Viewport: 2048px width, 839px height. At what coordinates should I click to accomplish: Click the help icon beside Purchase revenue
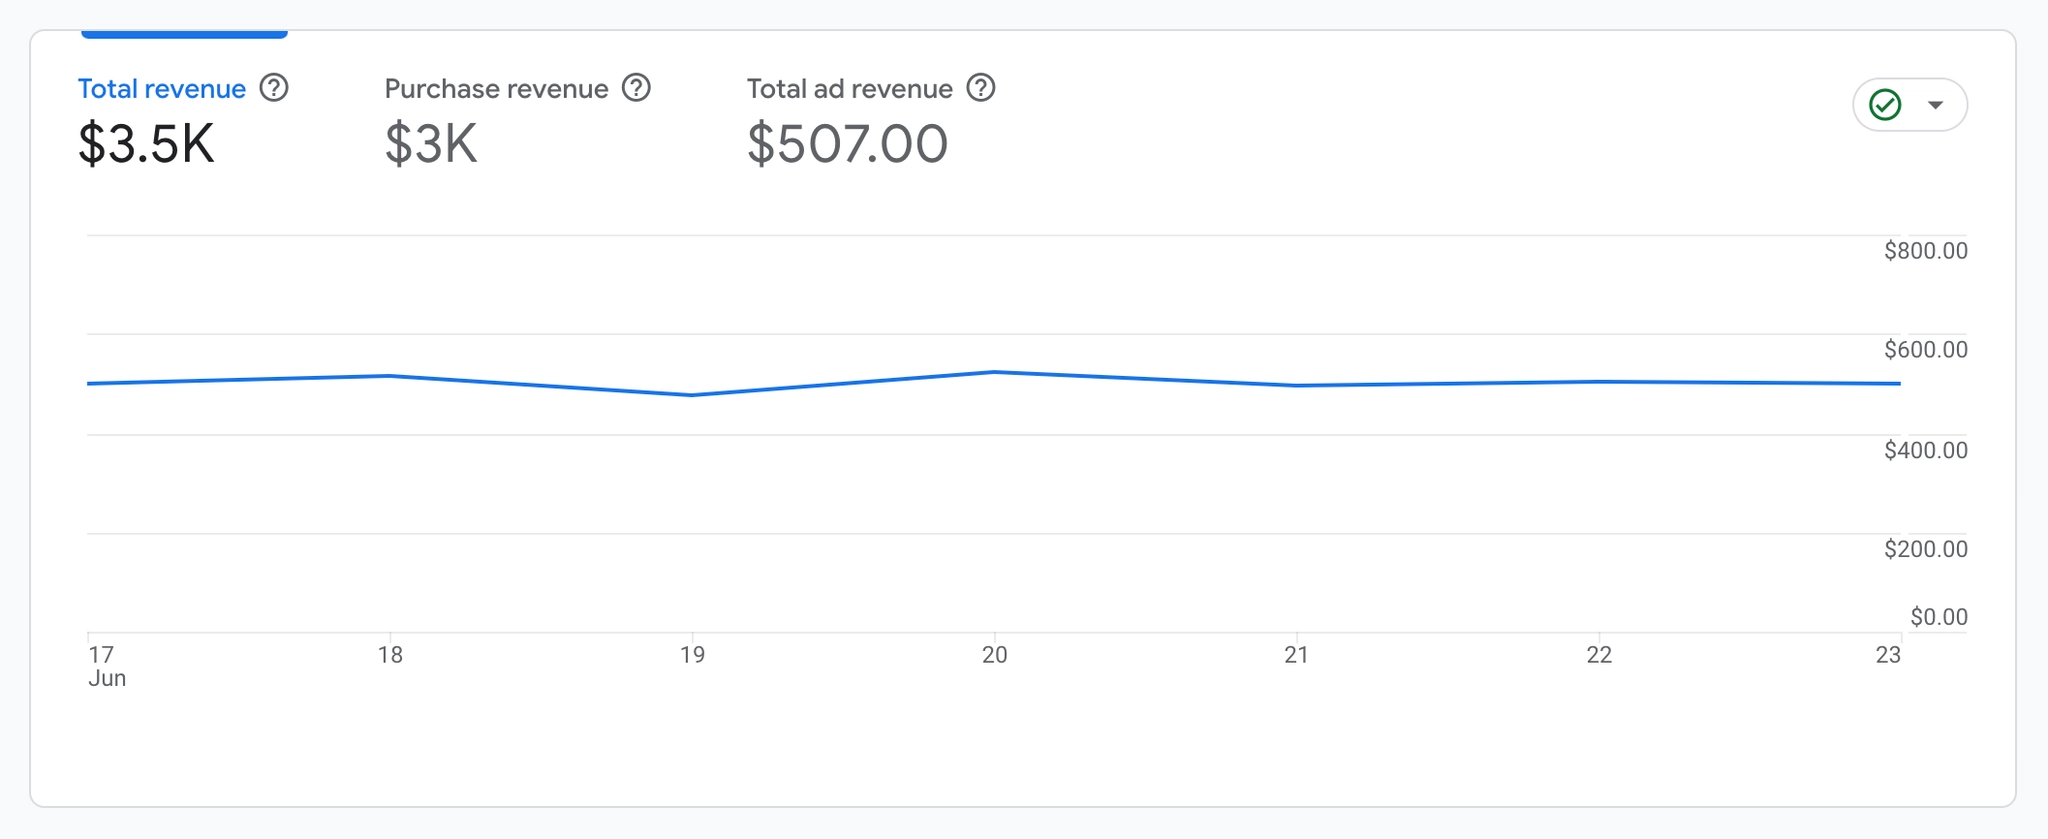636,88
